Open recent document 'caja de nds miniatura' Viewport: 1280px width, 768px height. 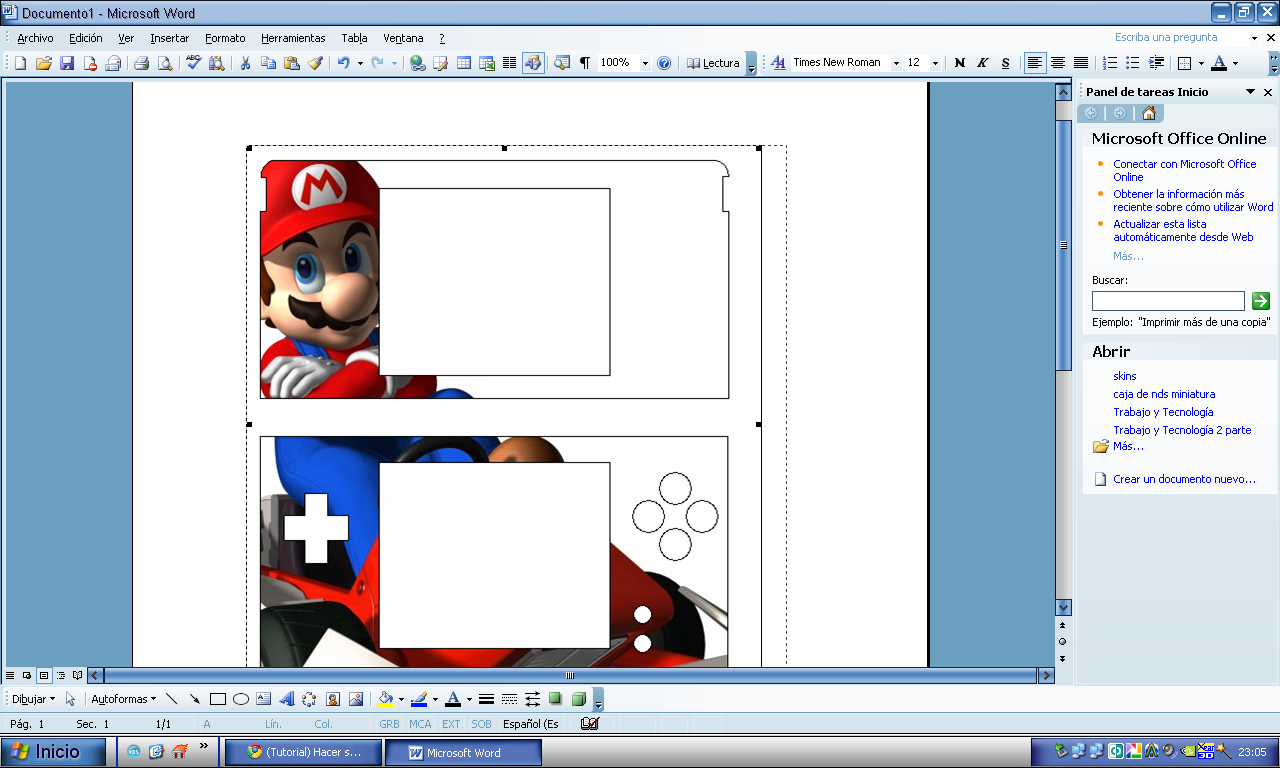pyautogui.click(x=1164, y=394)
